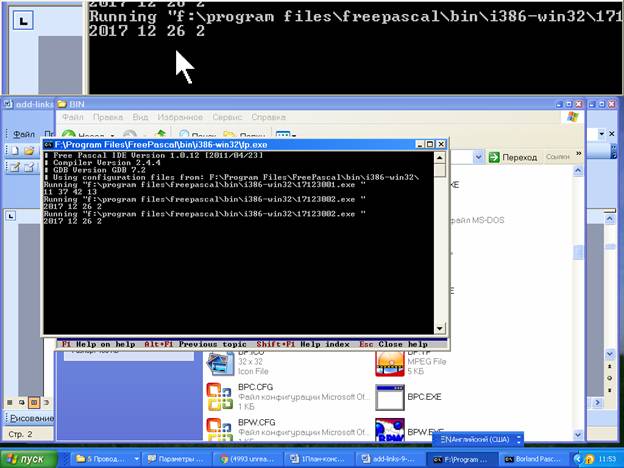The height and width of the screenshot is (468, 624).
Task: Expand the address bar dropdown in Explorer
Action: 478,157
